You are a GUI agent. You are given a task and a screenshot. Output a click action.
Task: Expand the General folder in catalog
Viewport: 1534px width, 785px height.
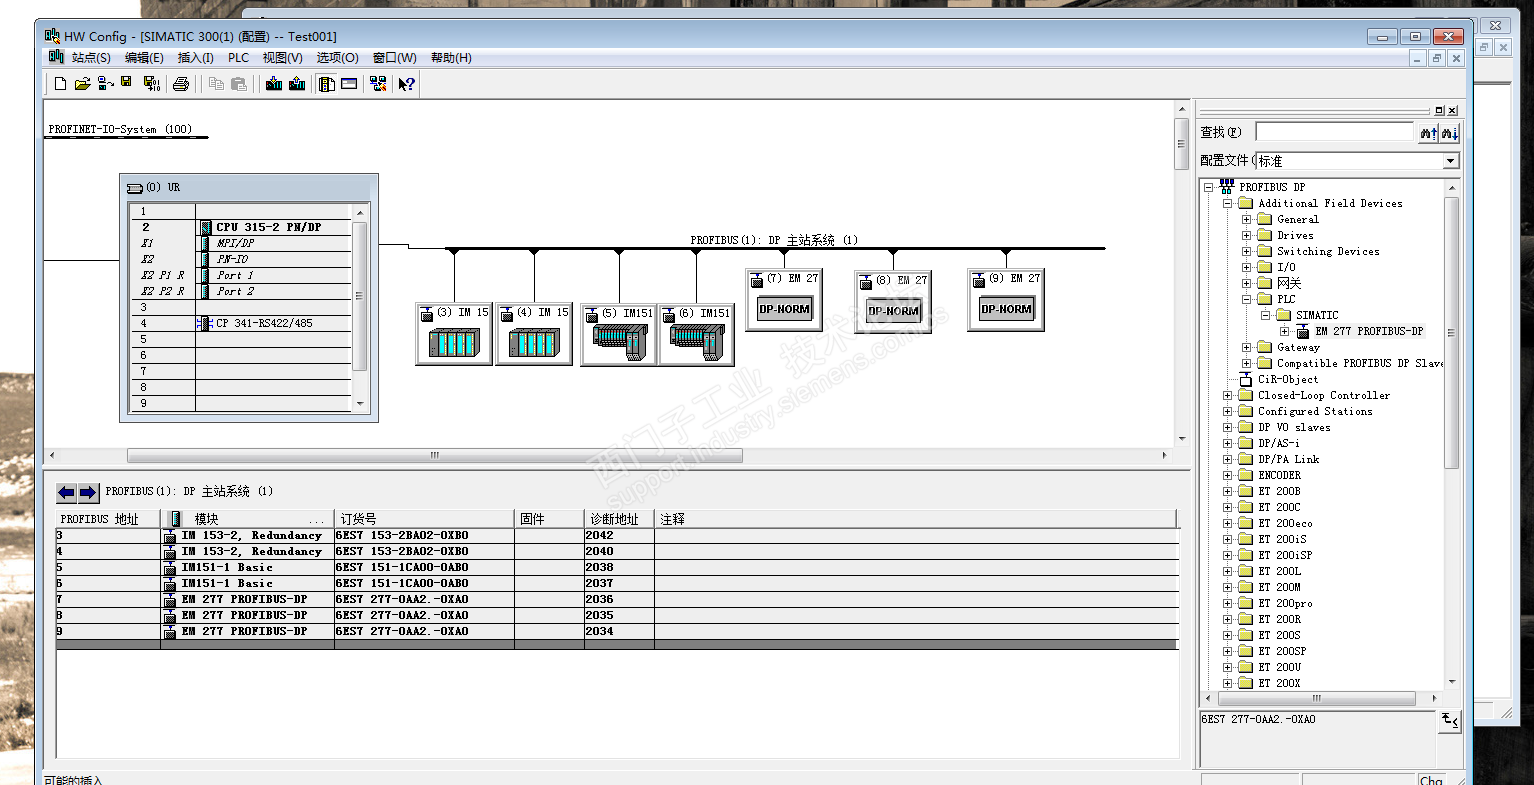[x=1247, y=219]
